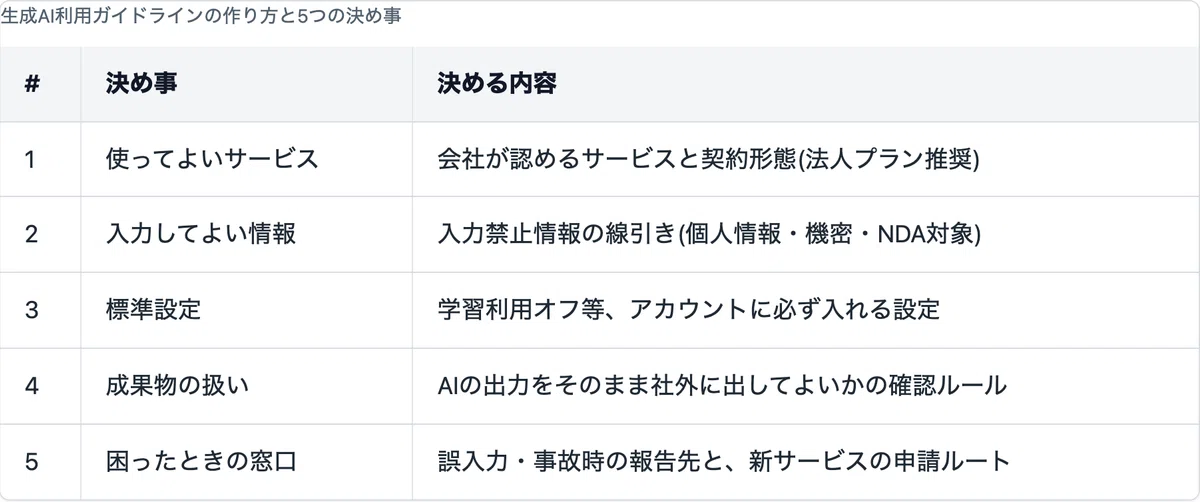Image resolution: width=1200 pixels, height=502 pixels.
Task: Select the 決め事 column header
Action: (247, 84)
